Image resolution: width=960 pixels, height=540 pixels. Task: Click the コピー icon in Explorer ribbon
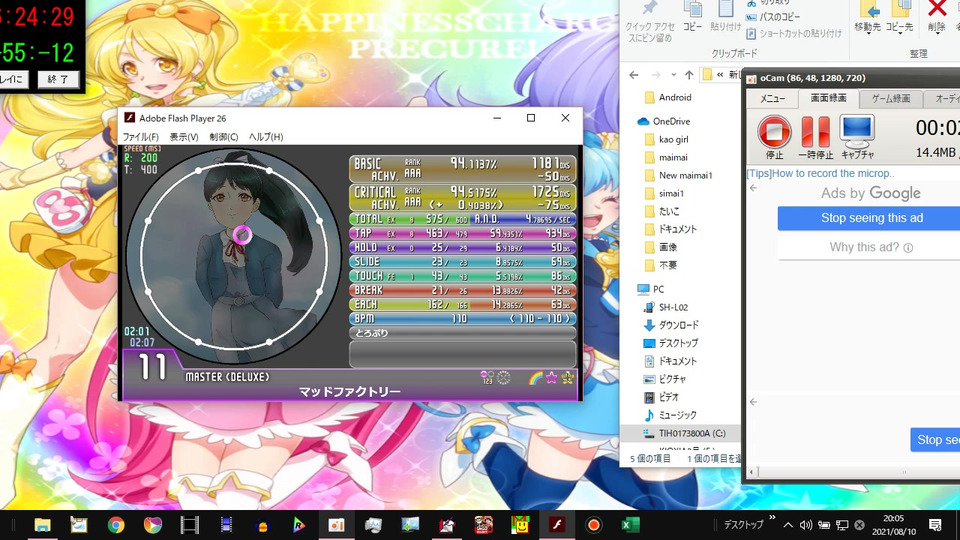click(692, 9)
